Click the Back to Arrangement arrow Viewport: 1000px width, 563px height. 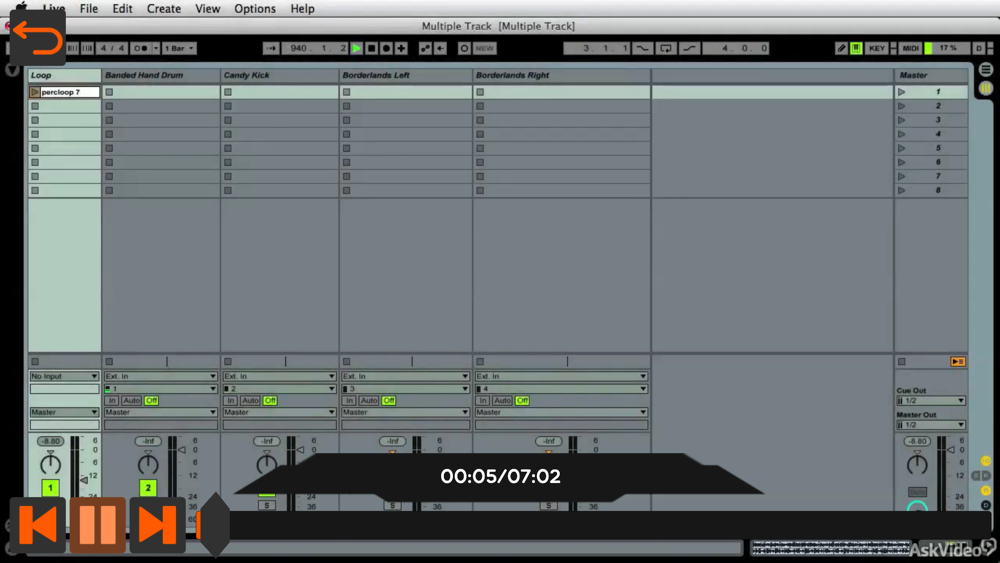[441, 48]
